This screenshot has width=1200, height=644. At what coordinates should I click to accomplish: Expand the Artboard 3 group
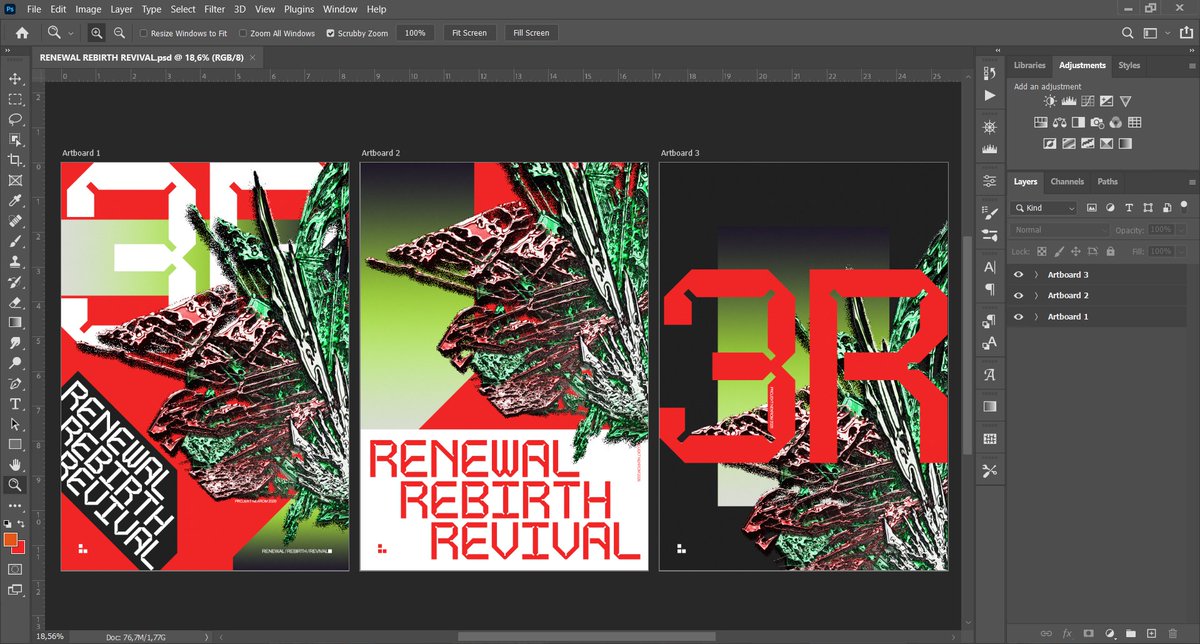(x=1037, y=274)
